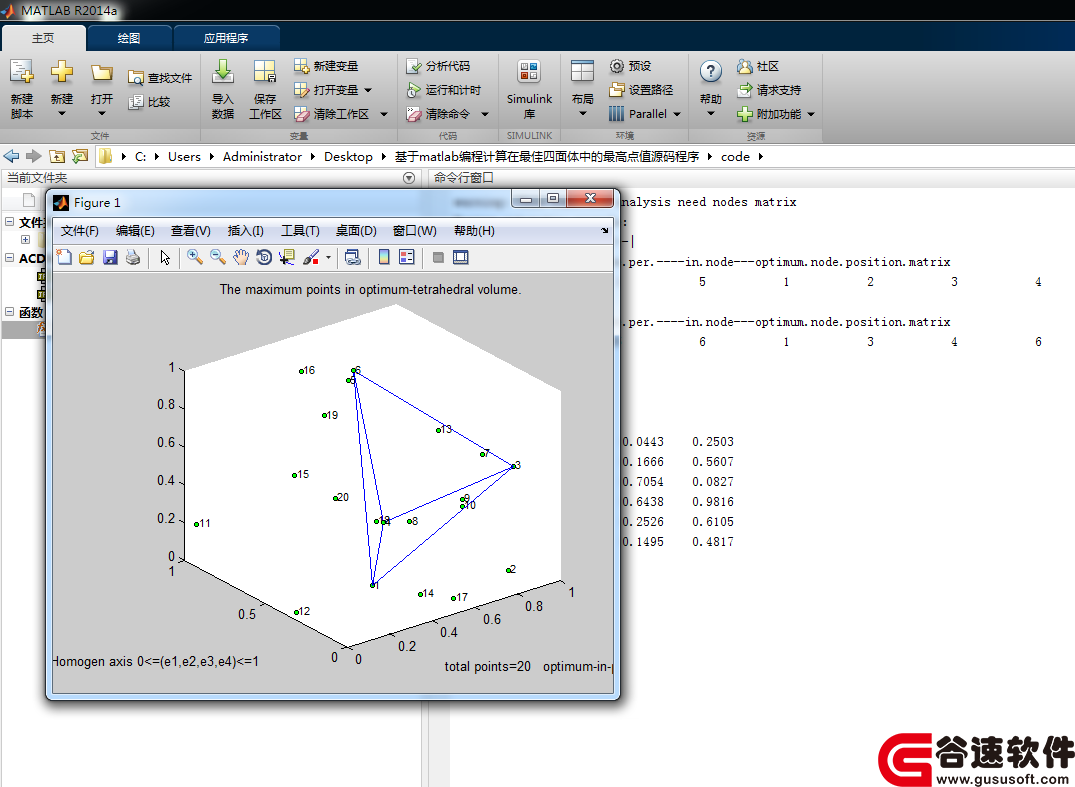Click Find Files (查找文件)
The height and width of the screenshot is (787, 1075).
(x=160, y=78)
